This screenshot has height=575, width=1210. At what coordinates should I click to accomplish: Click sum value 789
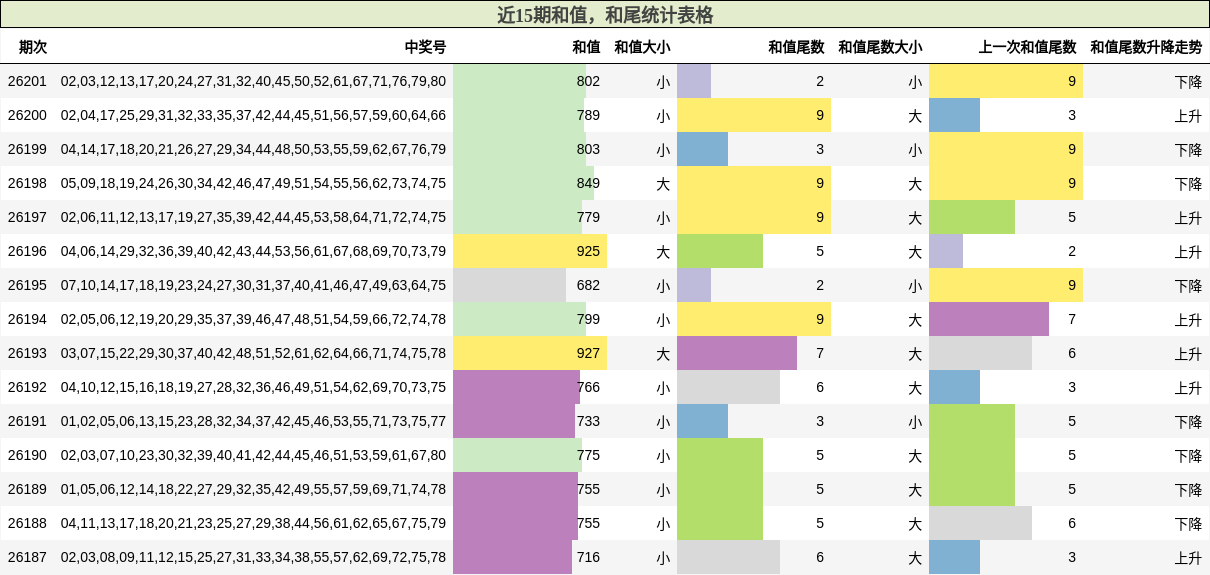point(588,115)
